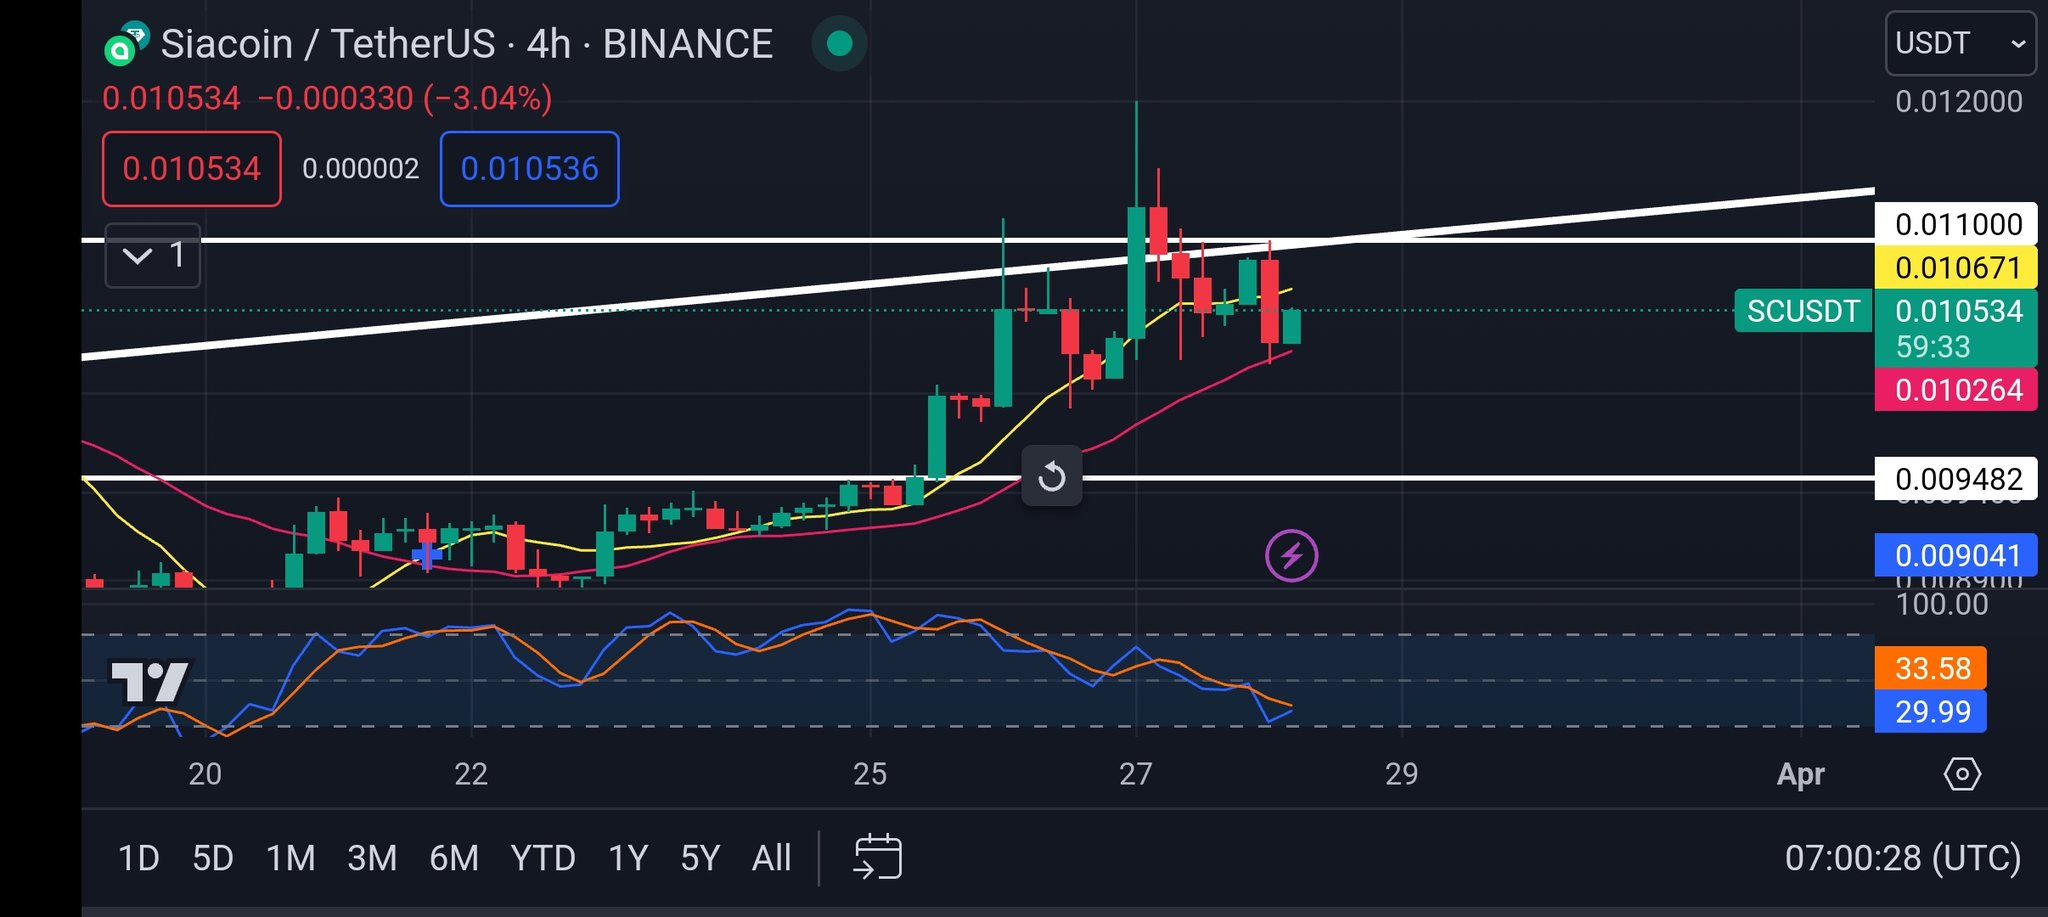Click the 0.011000 horizontal line price label
Screen dimensions: 2048x917
click(x=1956, y=224)
